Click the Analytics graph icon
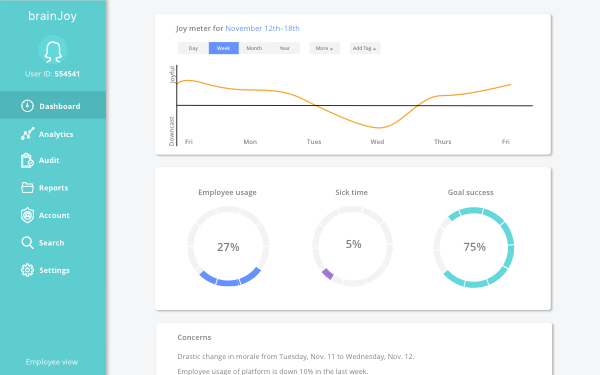The width and height of the screenshot is (600, 375). [x=27, y=134]
